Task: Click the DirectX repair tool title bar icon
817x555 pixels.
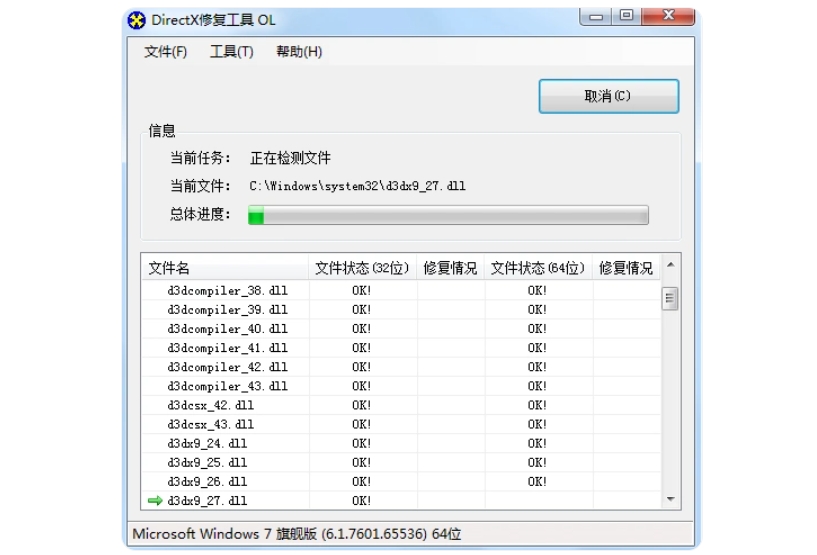Action: [137, 21]
